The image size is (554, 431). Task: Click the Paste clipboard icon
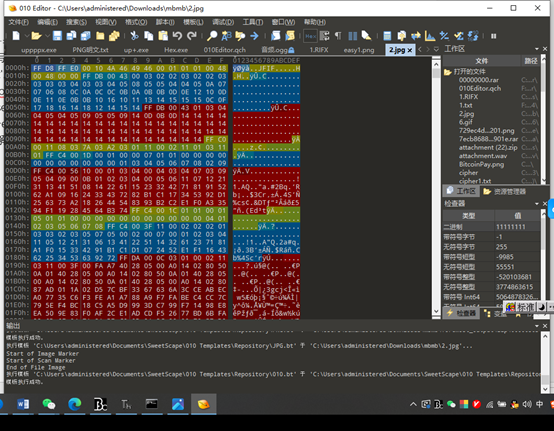point(163,36)
